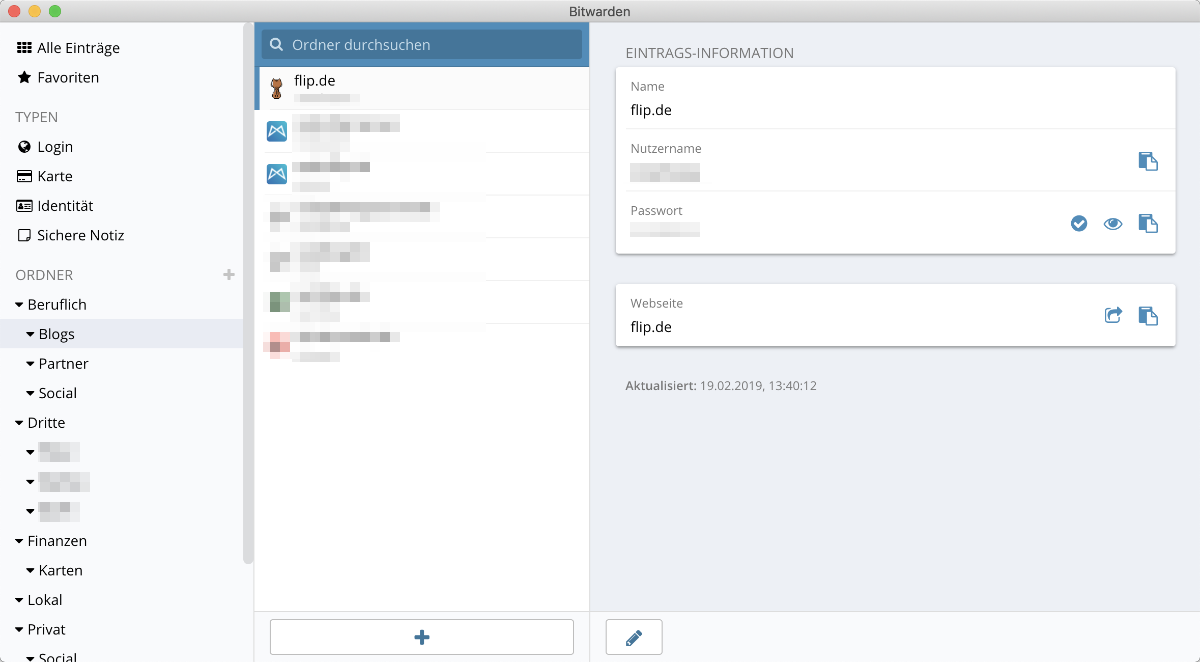Show all entries via Alle Einträge
The width and height of the screenshot is (1200, 662).
(x=77, y=48)
